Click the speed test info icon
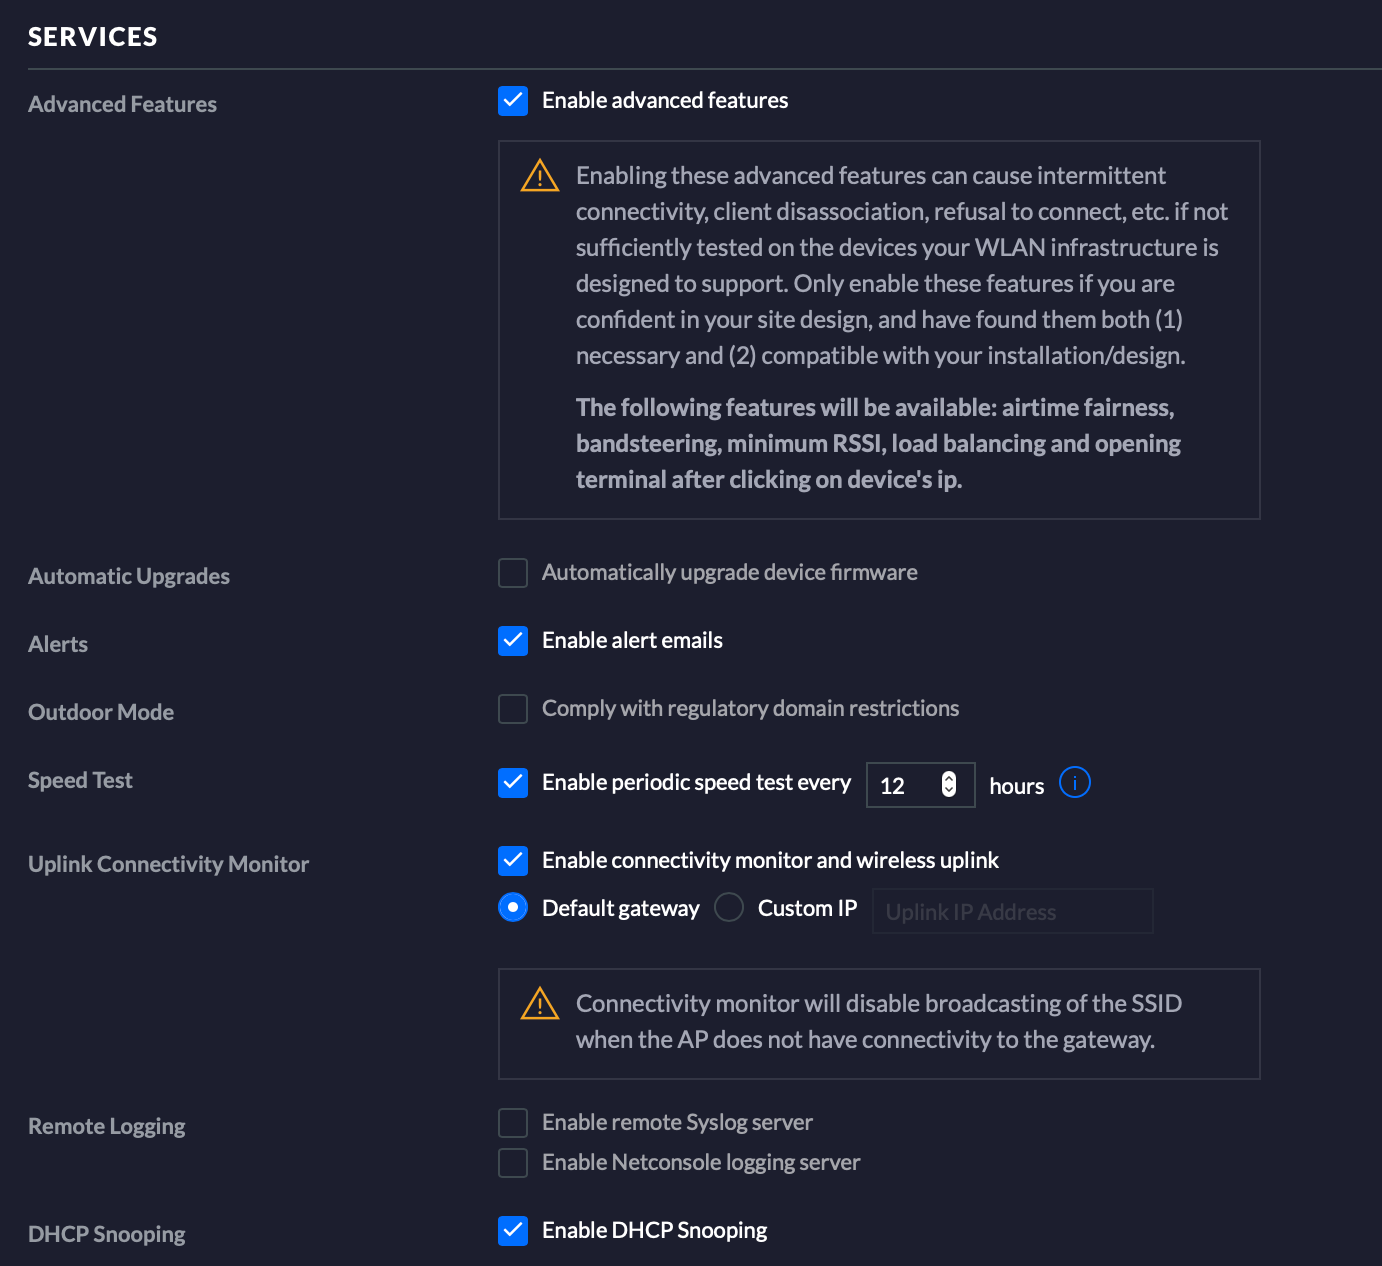The width and height of the screenshot is (1382, 1266). tap(1074, 782)
